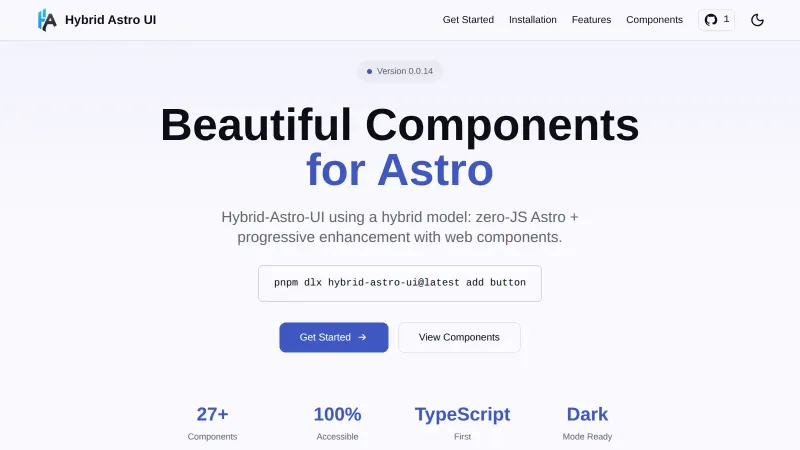
Task: Click the blue "for Astro" heading text
Action: coord(400,170)
